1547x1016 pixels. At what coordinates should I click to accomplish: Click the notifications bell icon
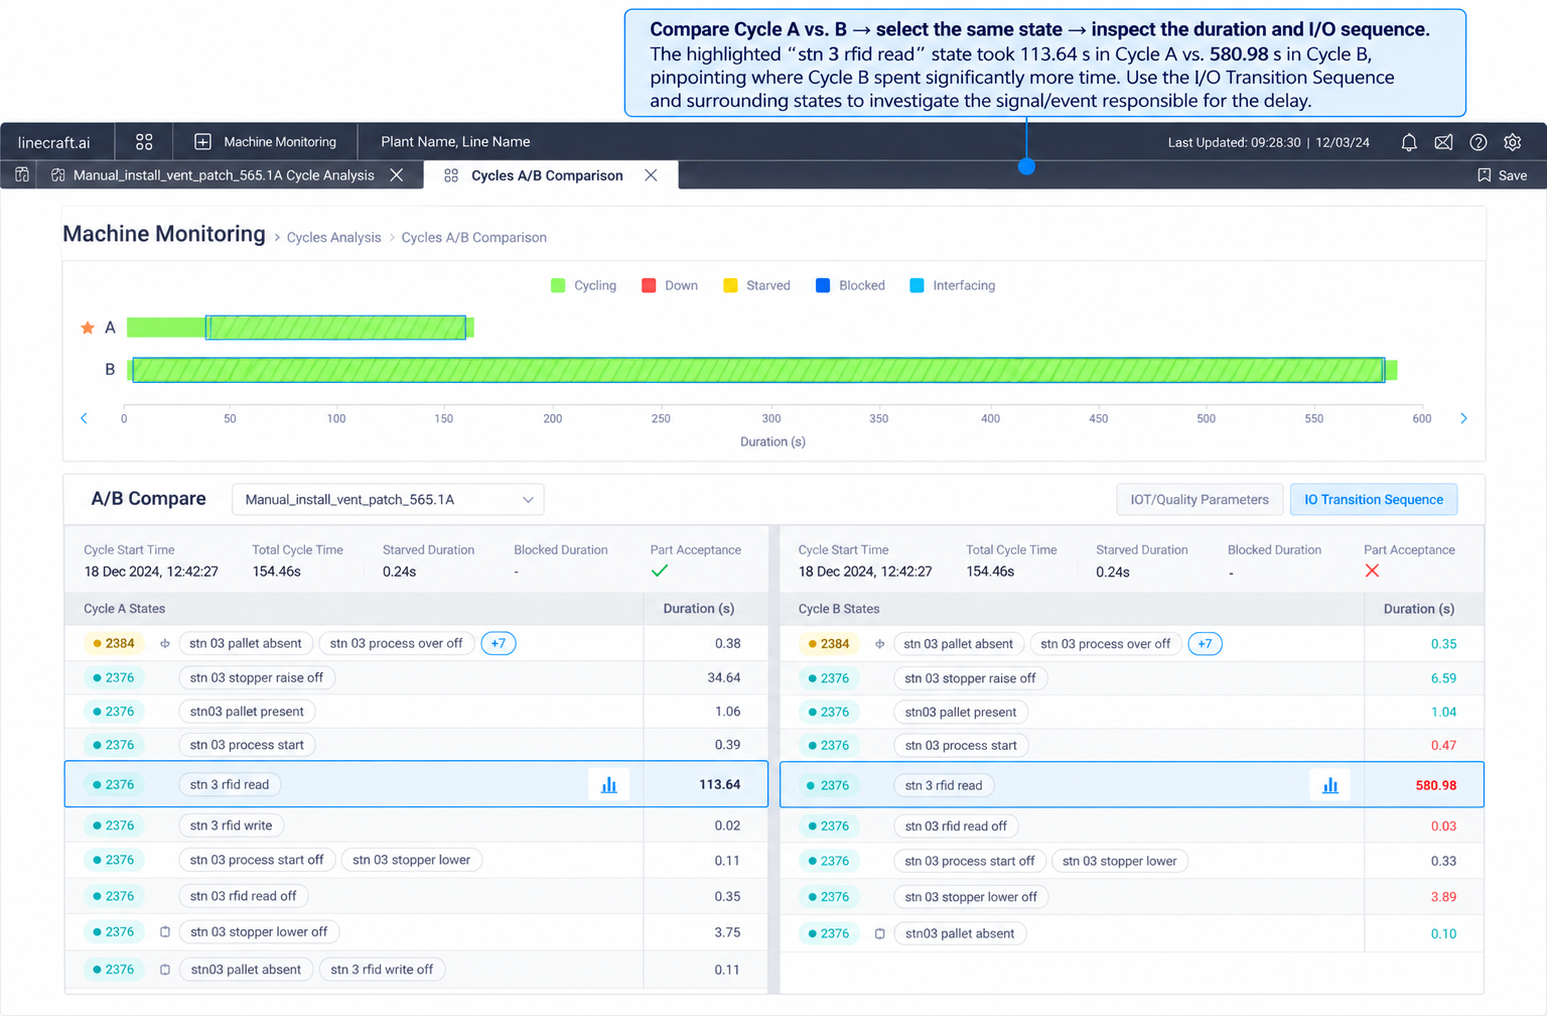[x=1409, y=142]
